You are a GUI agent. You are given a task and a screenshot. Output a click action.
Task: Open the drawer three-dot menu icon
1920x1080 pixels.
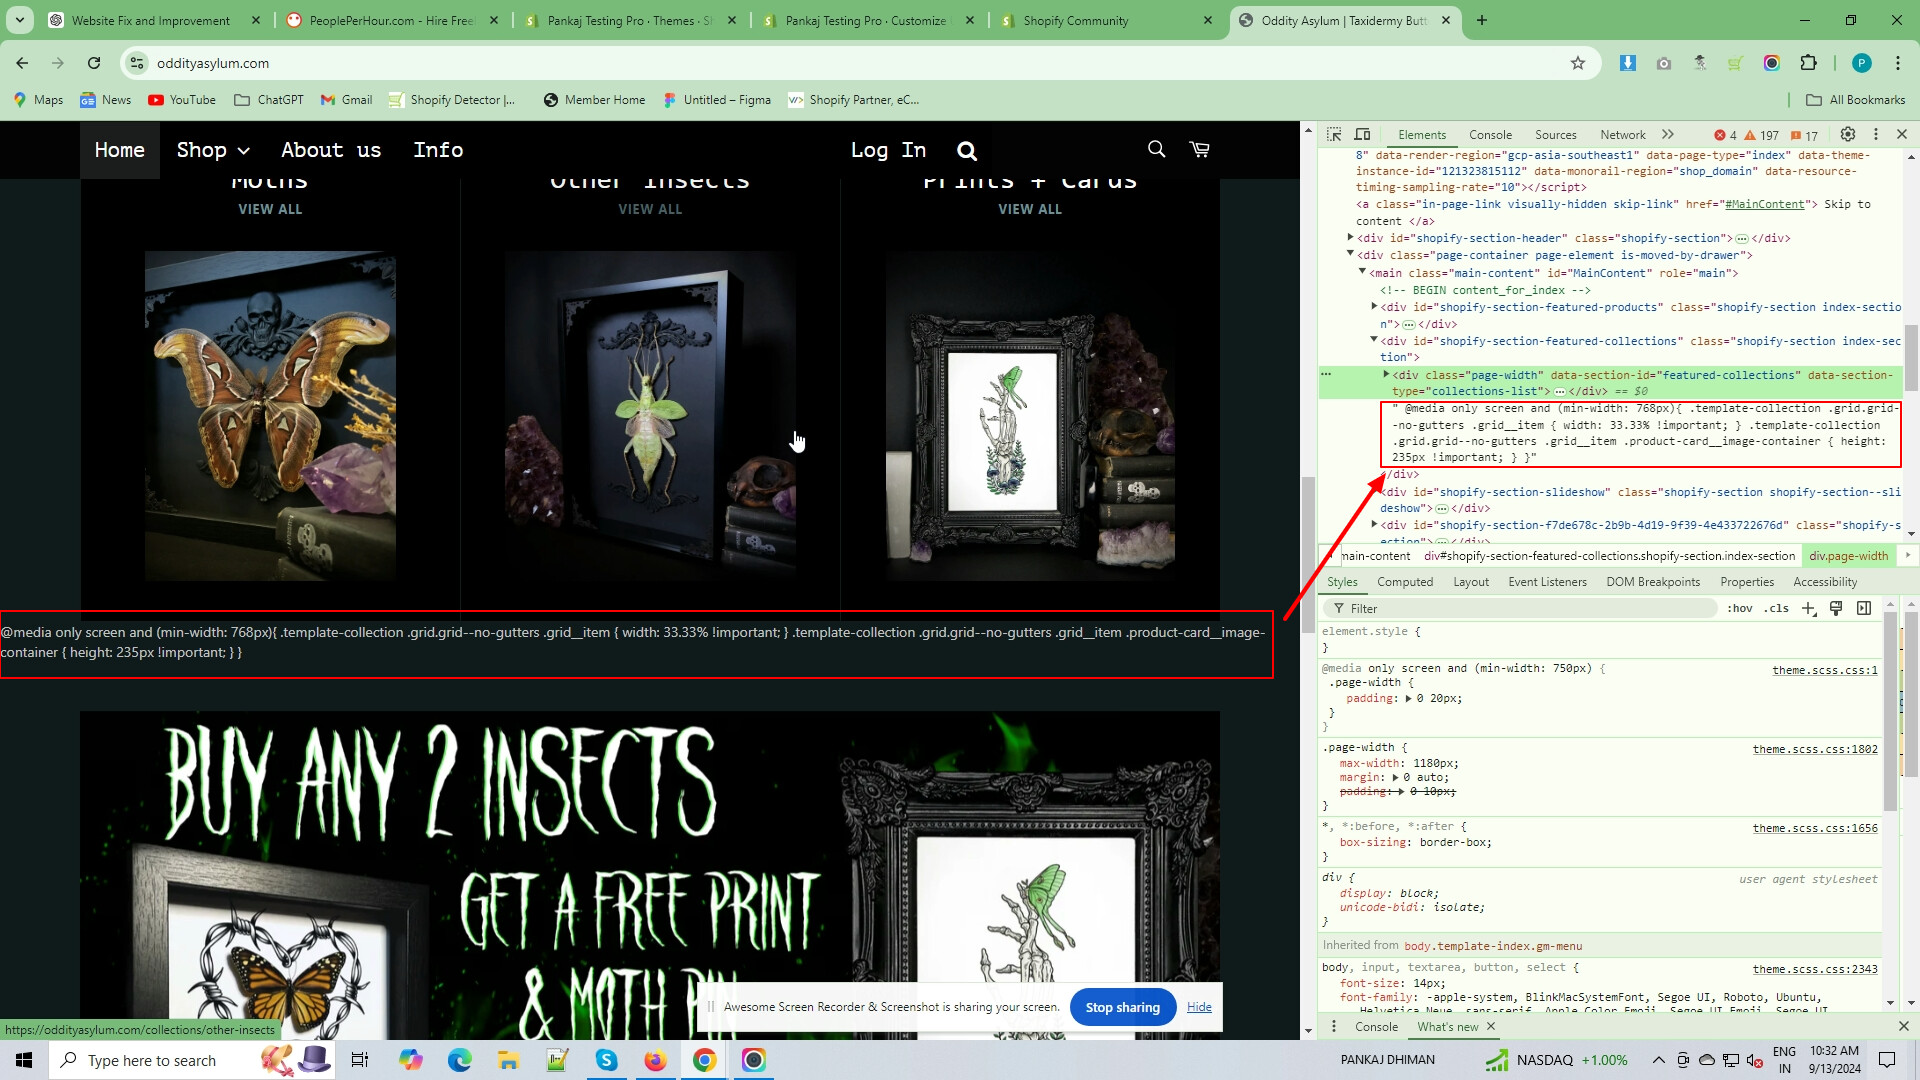pyautogui.click(x=1333, y=1027)
